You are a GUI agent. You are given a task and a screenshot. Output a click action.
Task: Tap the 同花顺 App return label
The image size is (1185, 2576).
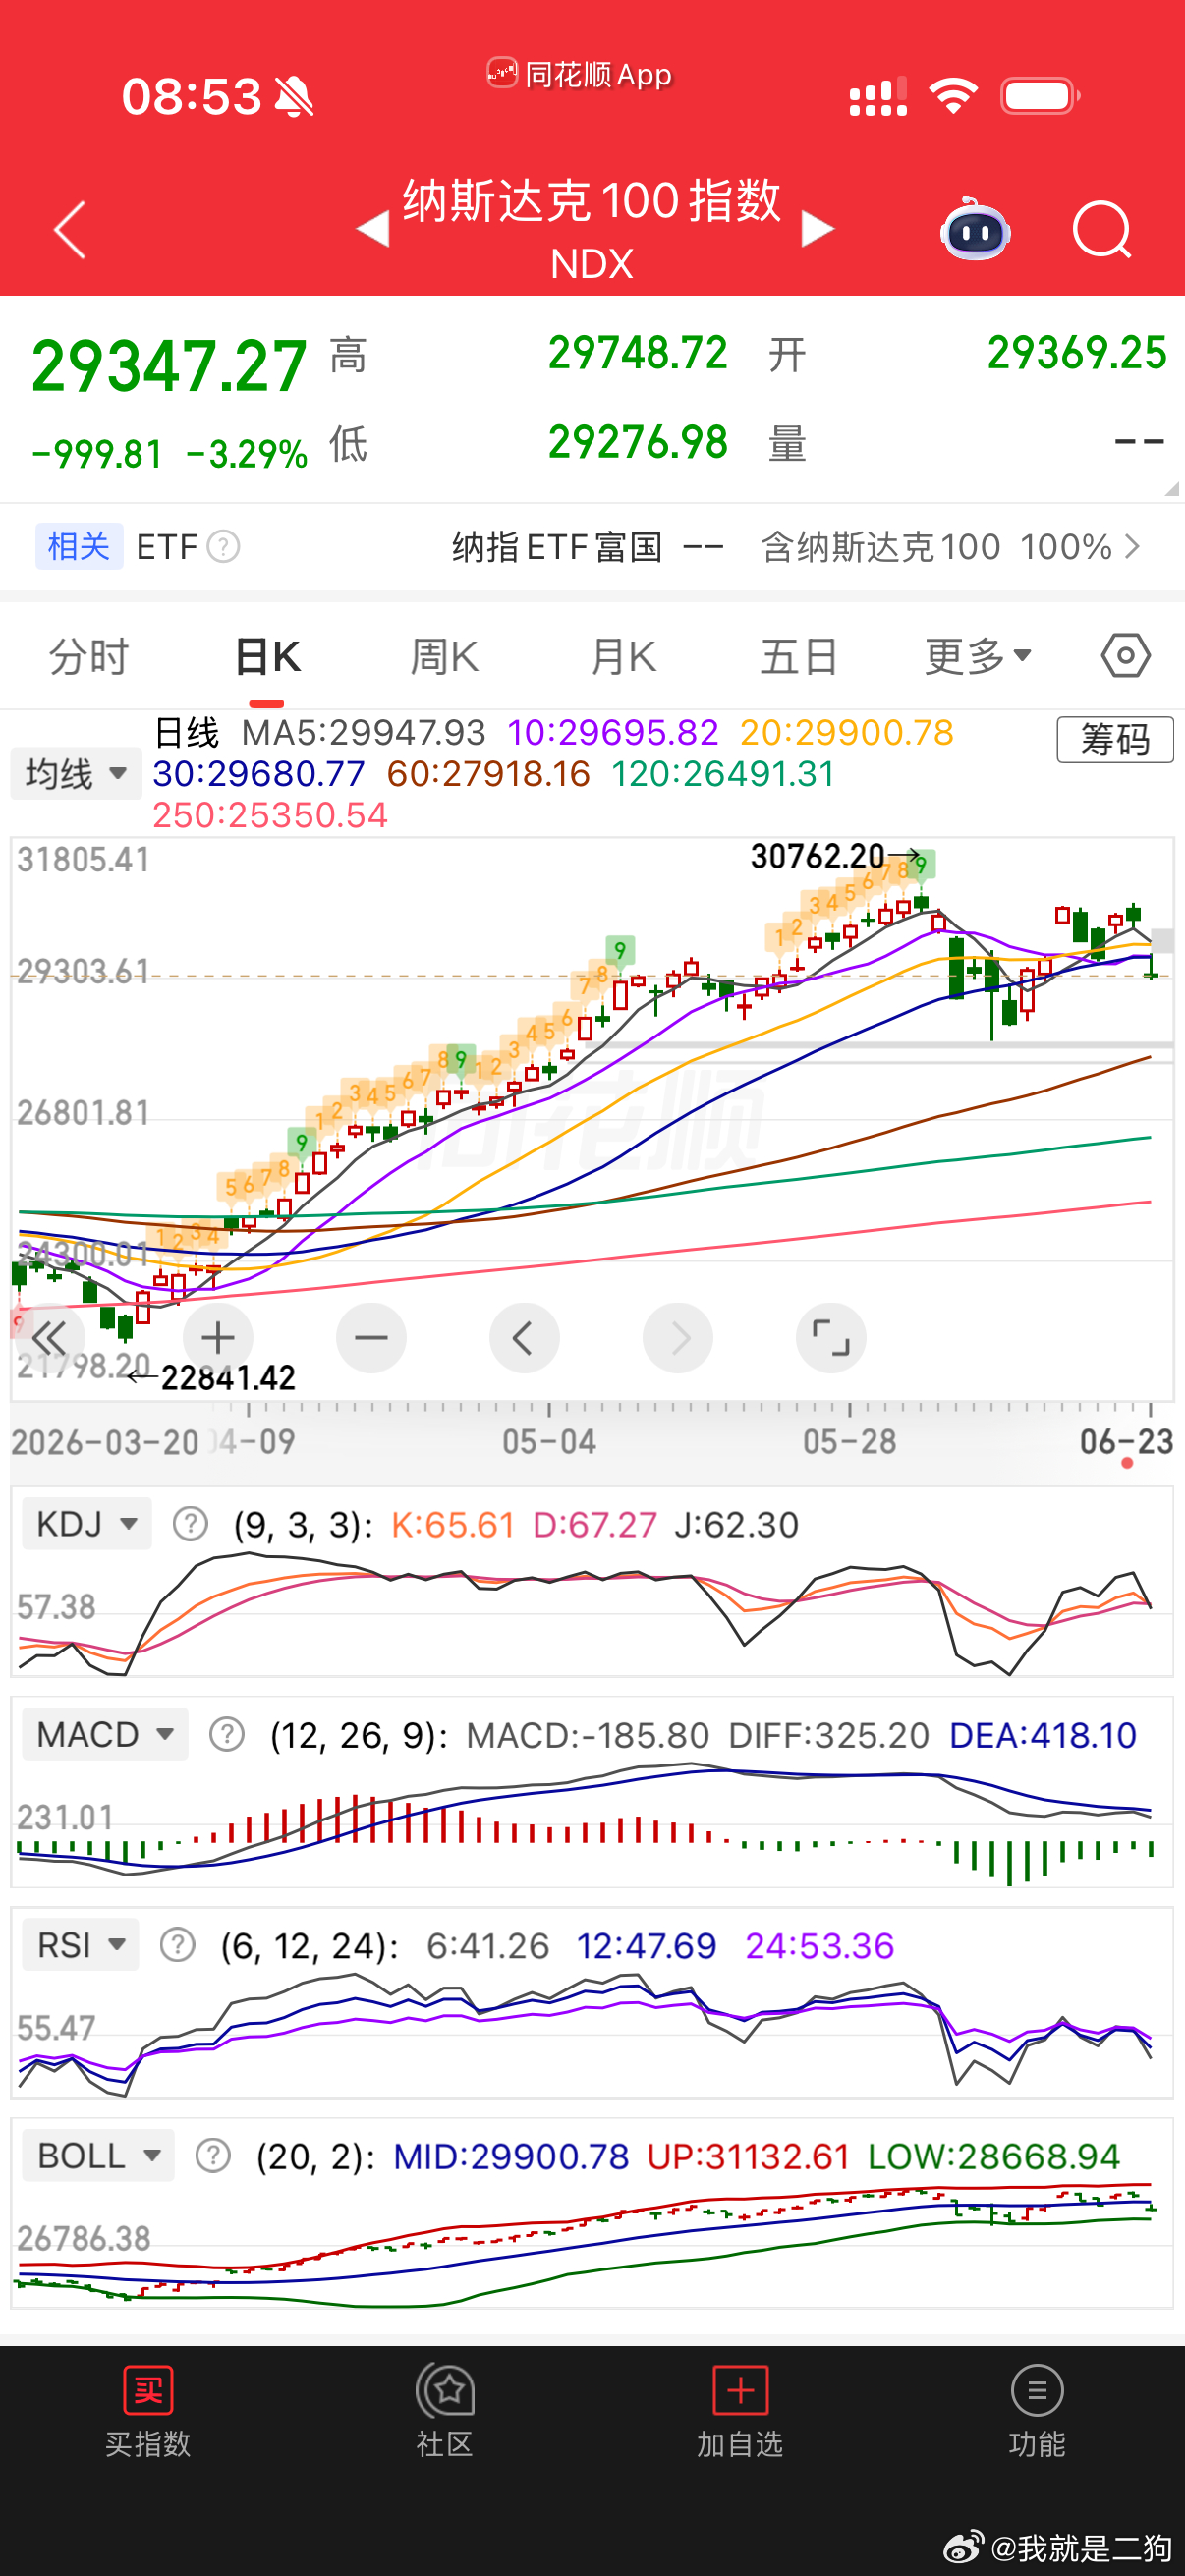(x=579, y=74)
